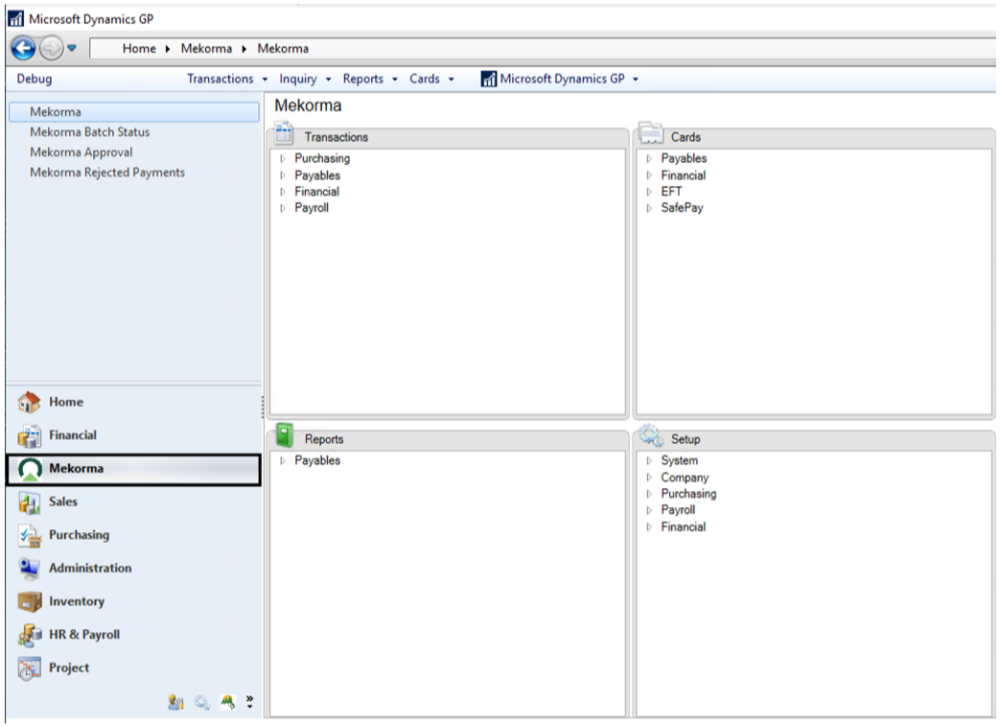Image resolution: width=1000 pixels, height=726 pixels.
Task: Expand Purchasing under Transactions
Action: click(283, 159)
